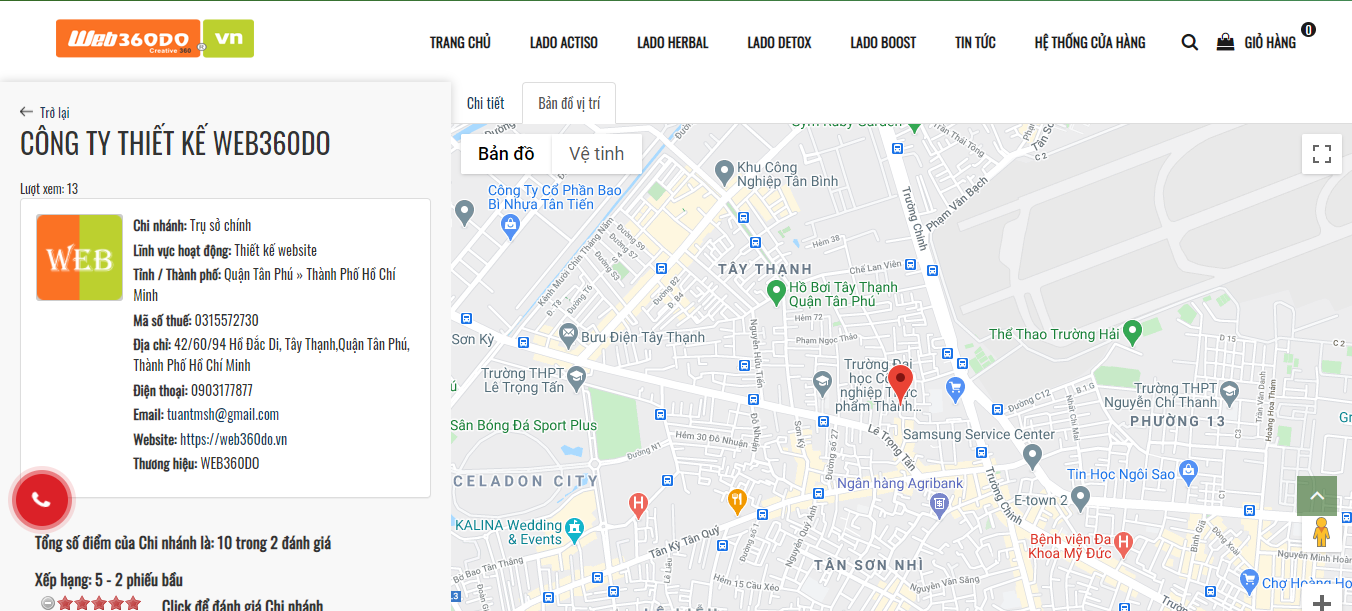
Task: Open the LADO ACTISO menu
Action: 564,42
